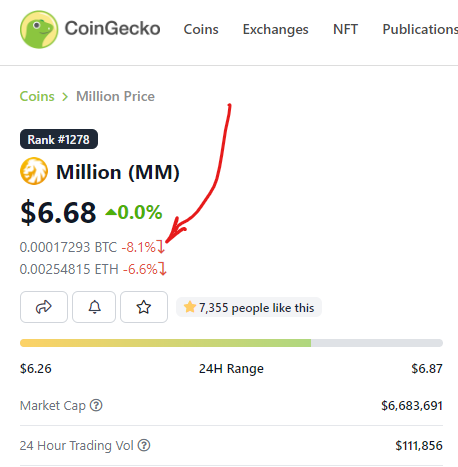
Task: Click the Rank #1278 badge
Action: pos(59,139)
